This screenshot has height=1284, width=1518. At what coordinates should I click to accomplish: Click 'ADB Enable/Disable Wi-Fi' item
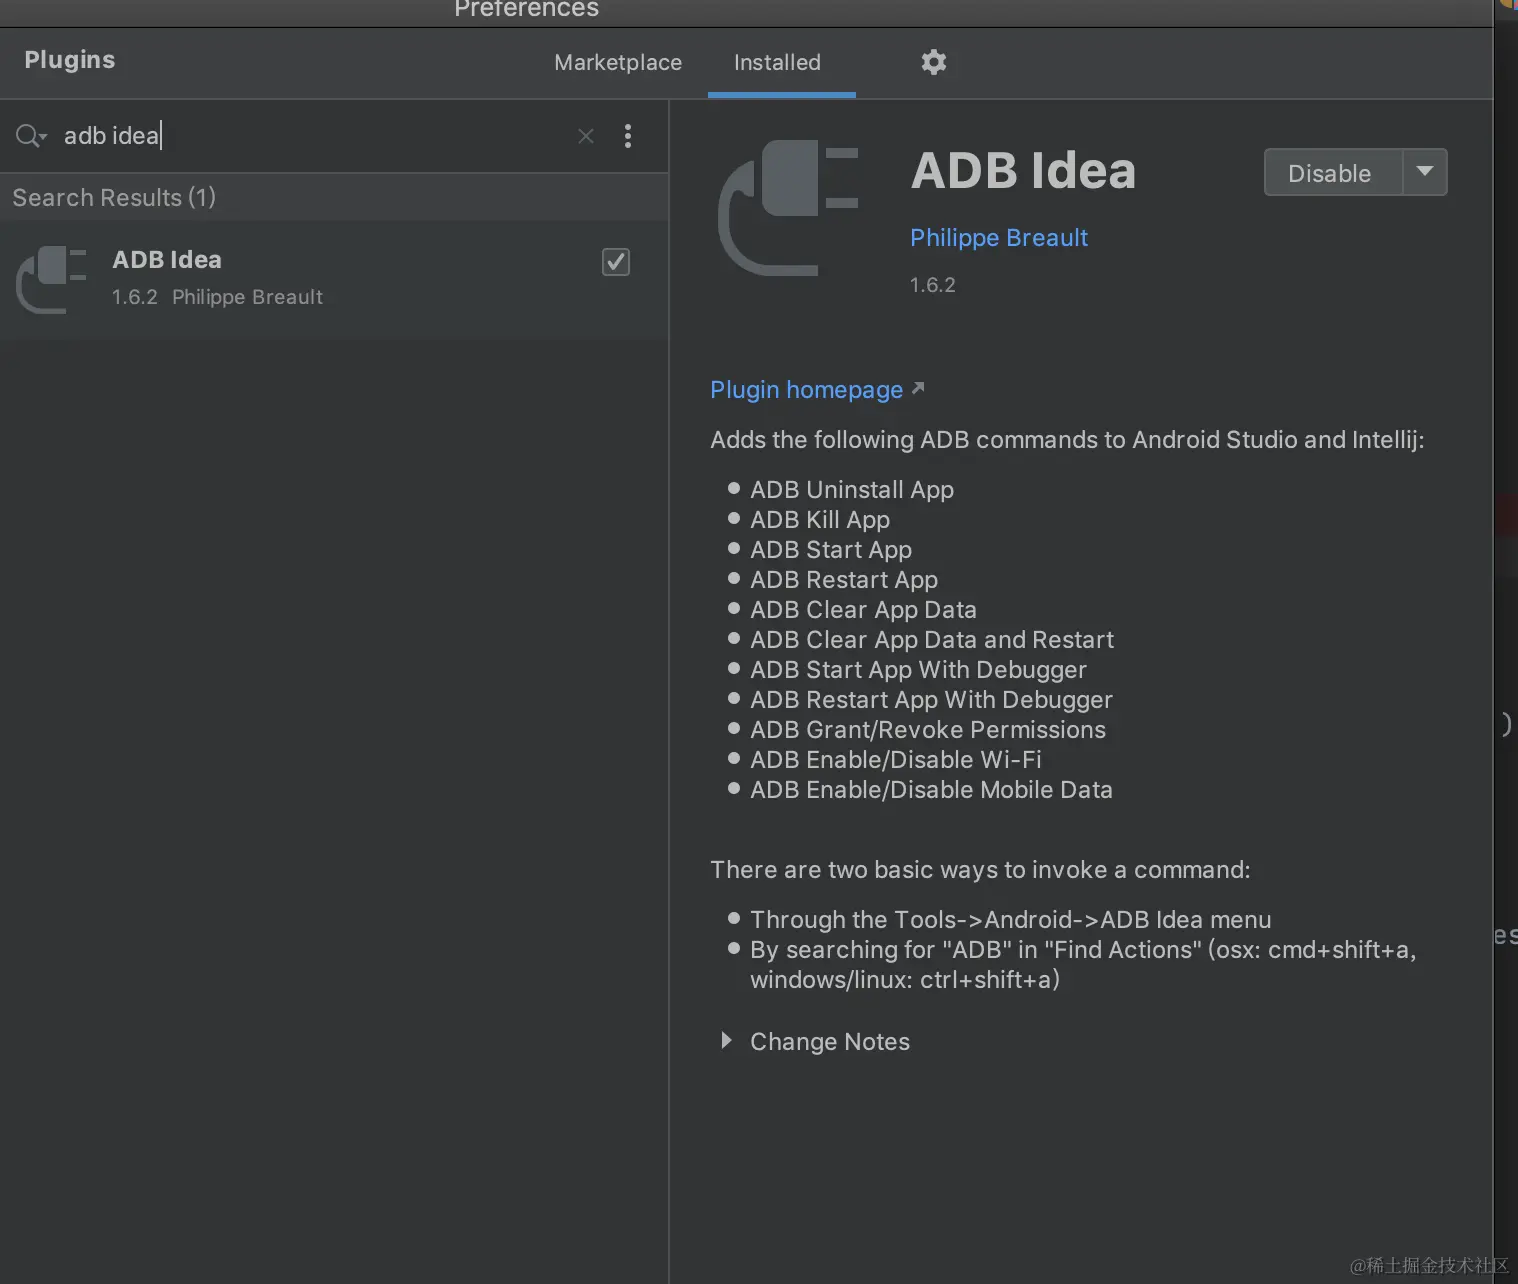pos(896,760)
